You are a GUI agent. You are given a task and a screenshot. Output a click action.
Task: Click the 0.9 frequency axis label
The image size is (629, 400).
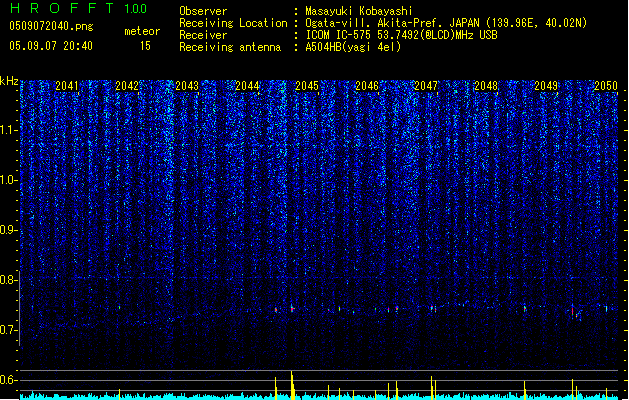(x=9, y=230)
